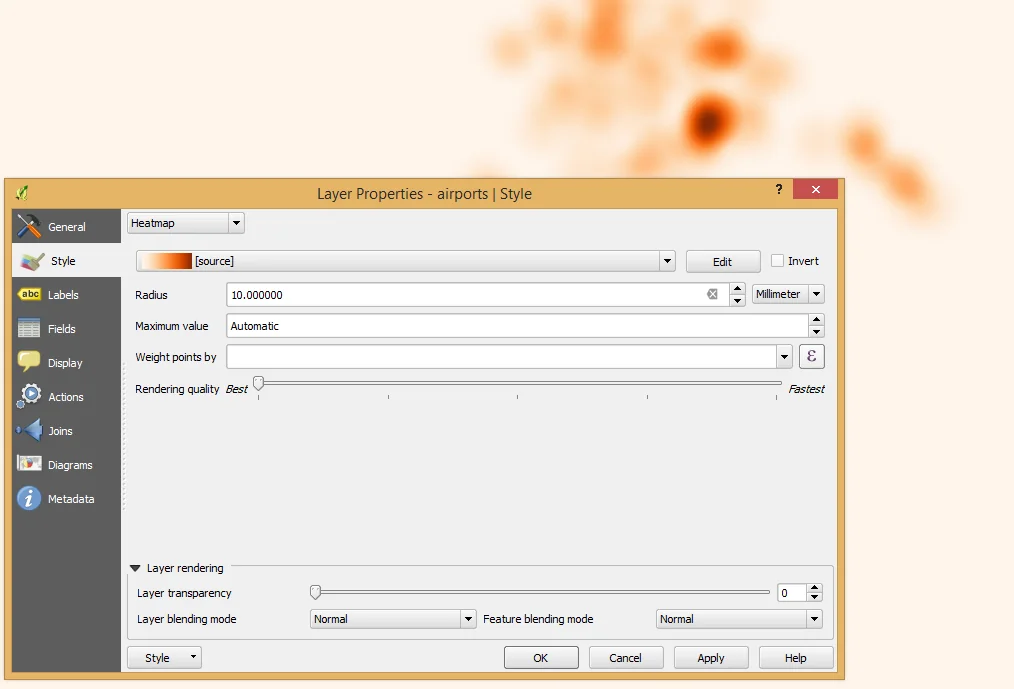Open the Diagrams icon
The image size is (1014, 689).
[30, 465]
